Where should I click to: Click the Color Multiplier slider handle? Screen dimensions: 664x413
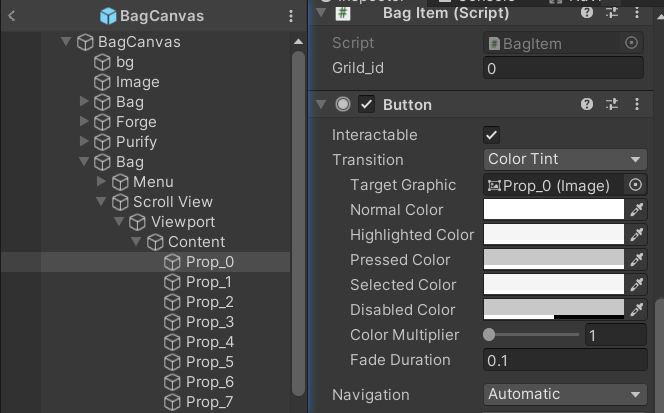click(x=489, y=335)
